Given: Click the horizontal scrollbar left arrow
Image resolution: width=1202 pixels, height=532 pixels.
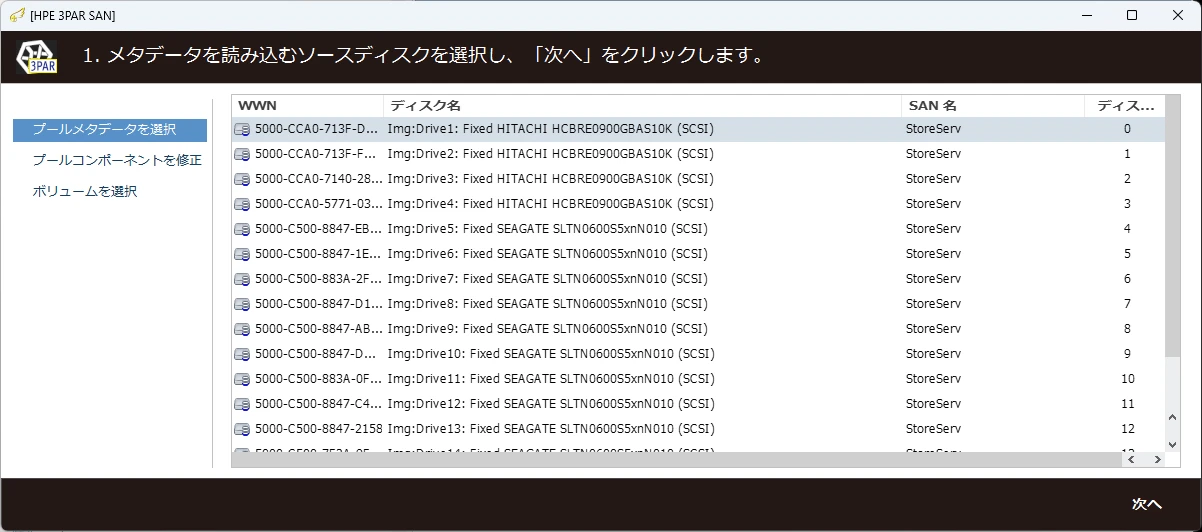Looking at the screenshot, I should coord(1133,459).
